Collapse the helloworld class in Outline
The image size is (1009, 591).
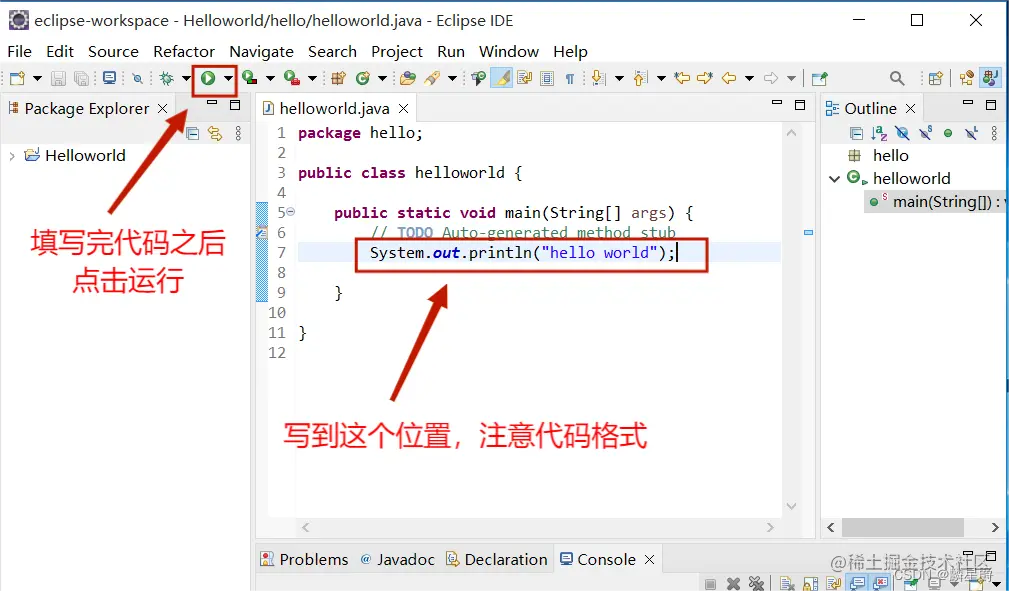click(x=835, y=179)
